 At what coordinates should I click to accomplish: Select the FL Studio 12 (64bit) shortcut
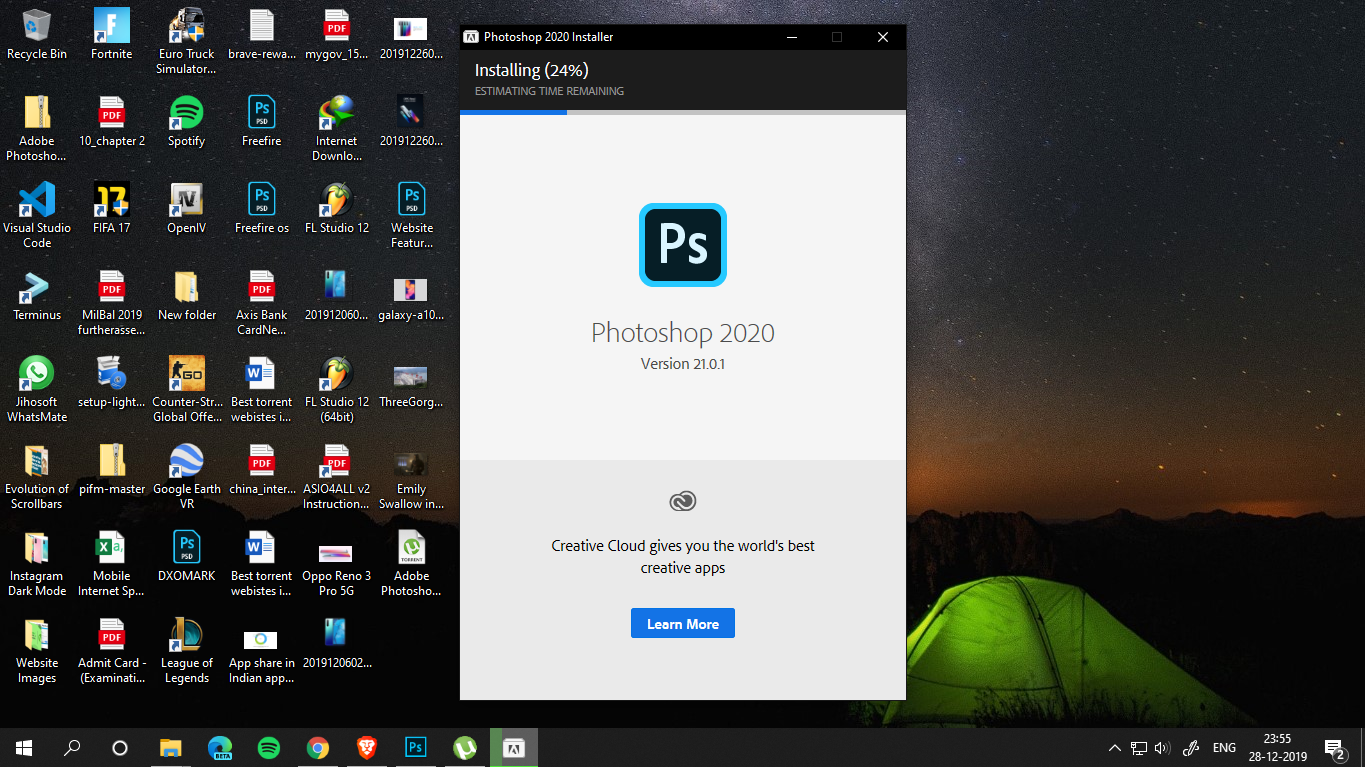(x=337, y=390)
